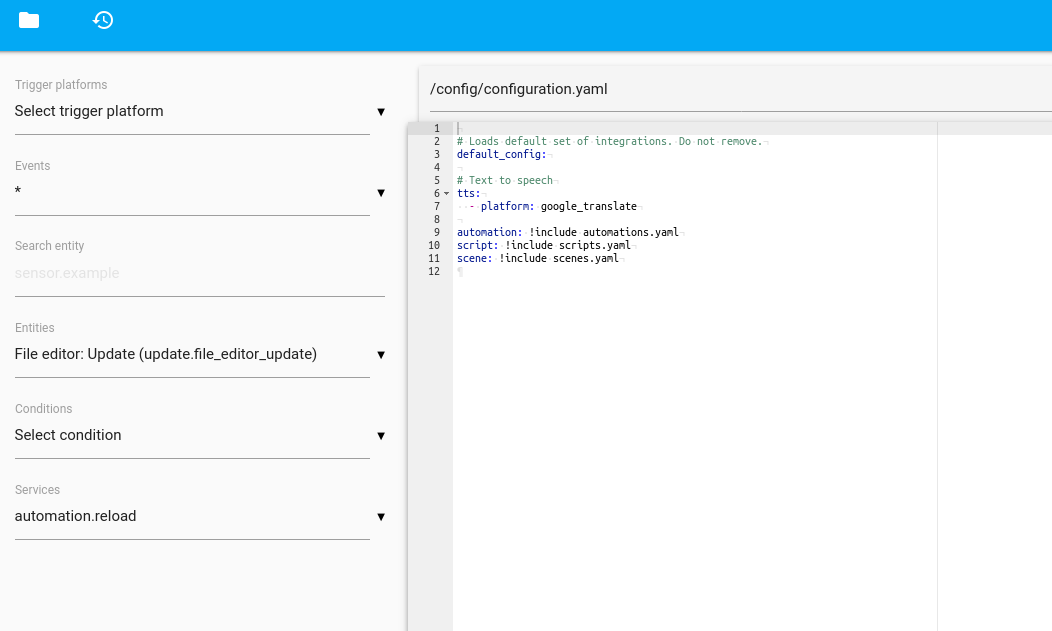Place cursor on the default_config line
This screenshot has height=631, width=1052.
pyautogui.click(x=501, y=155)
